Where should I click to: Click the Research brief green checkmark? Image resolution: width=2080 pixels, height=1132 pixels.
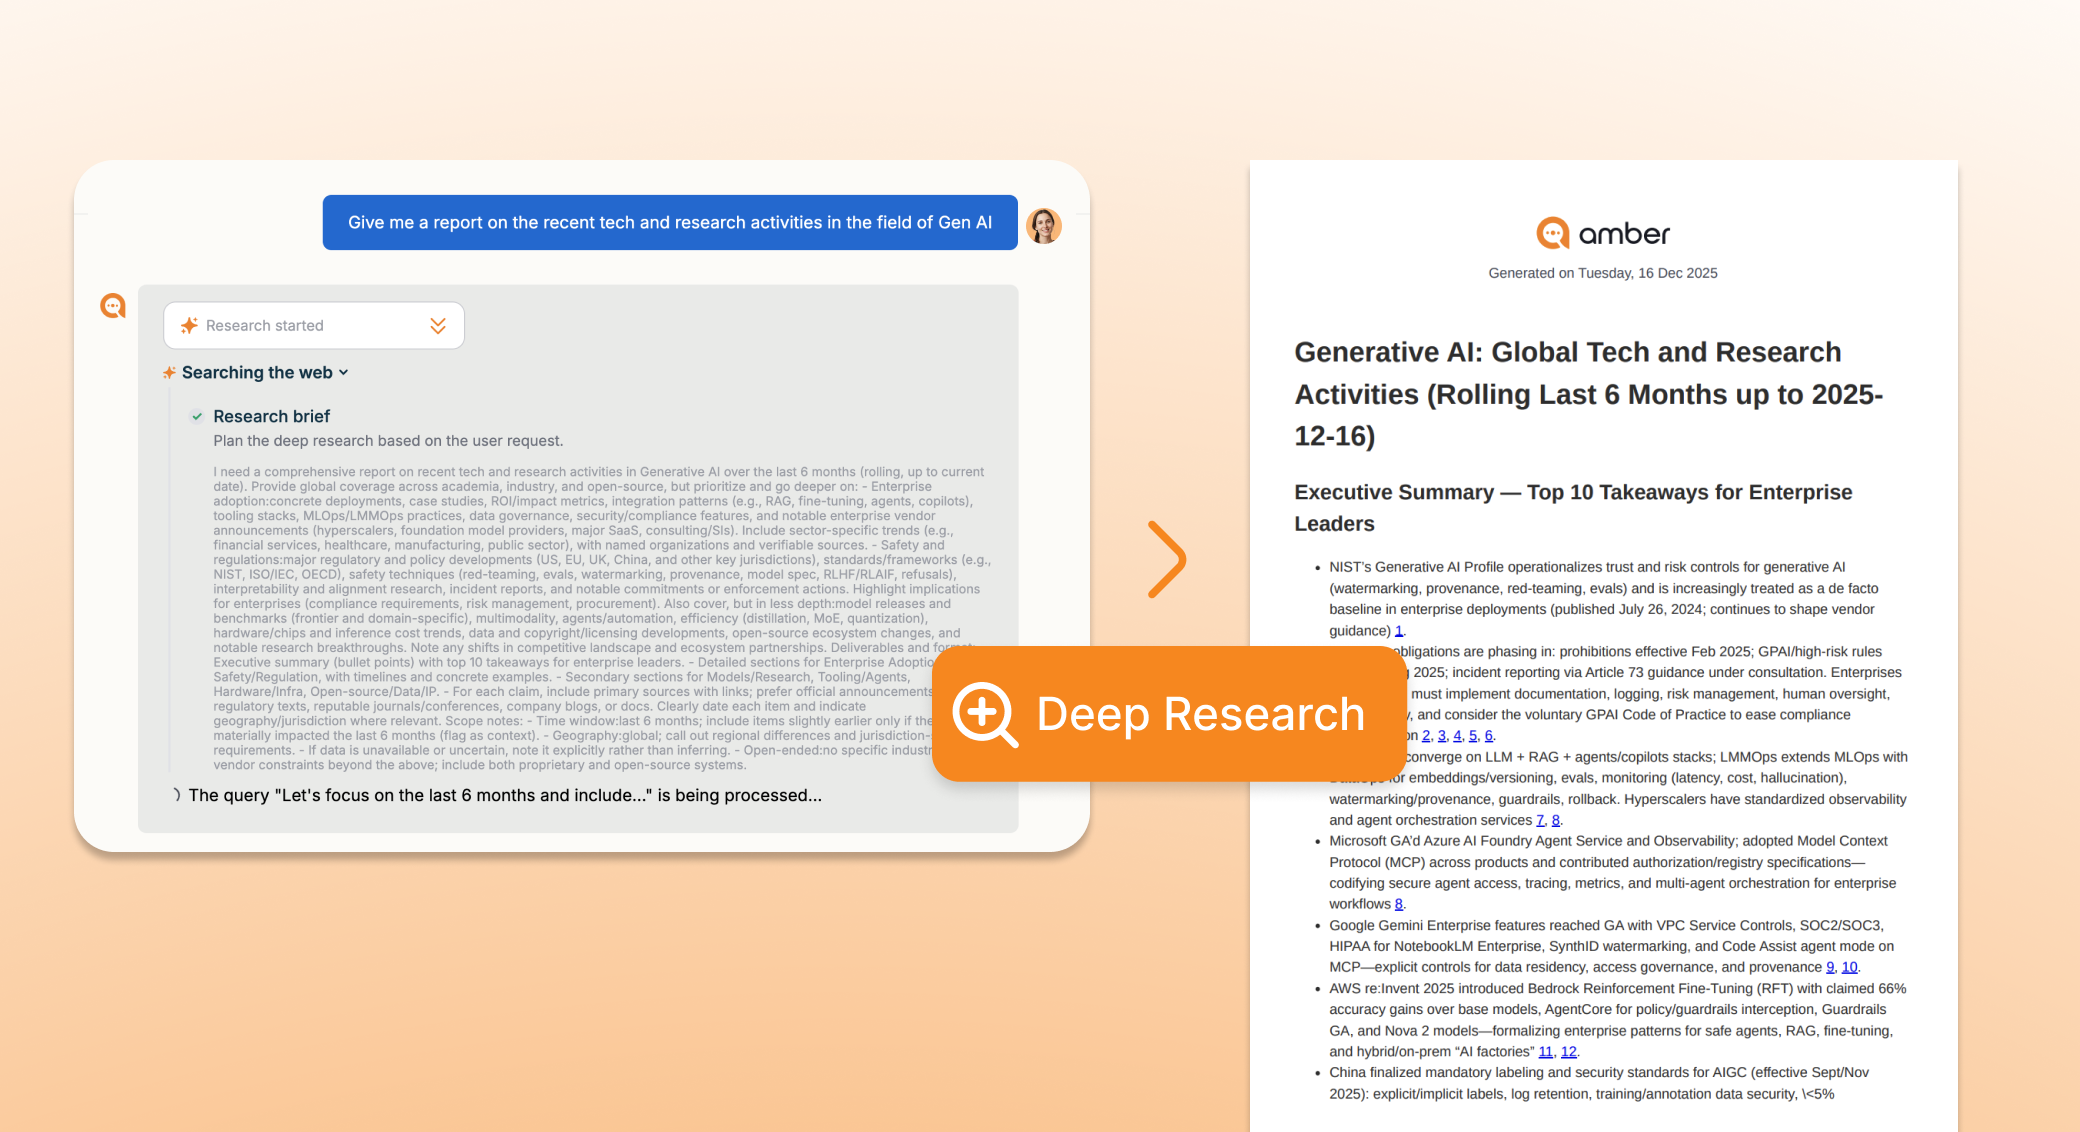click(197, 417)
